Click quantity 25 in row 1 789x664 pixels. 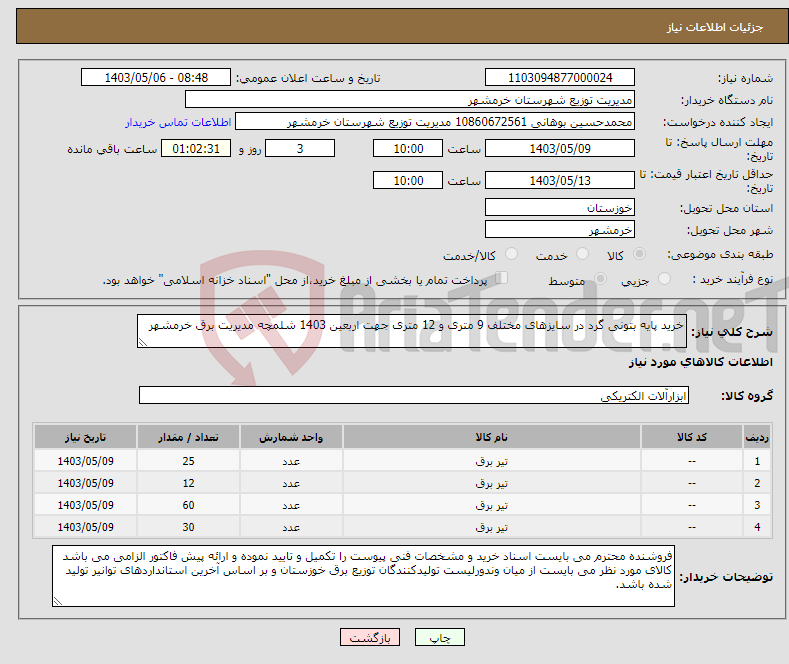[188, 461]
